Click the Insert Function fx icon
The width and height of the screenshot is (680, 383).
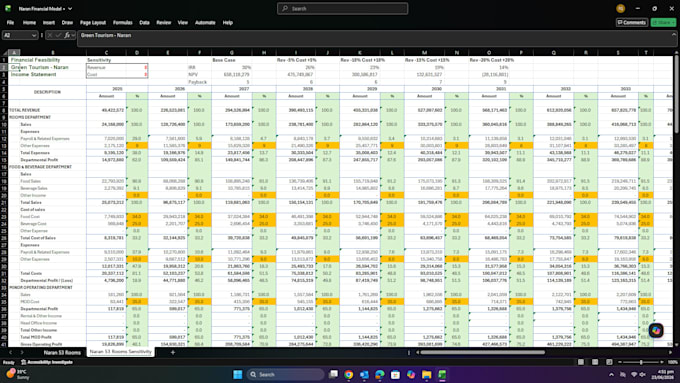(67, 36)
